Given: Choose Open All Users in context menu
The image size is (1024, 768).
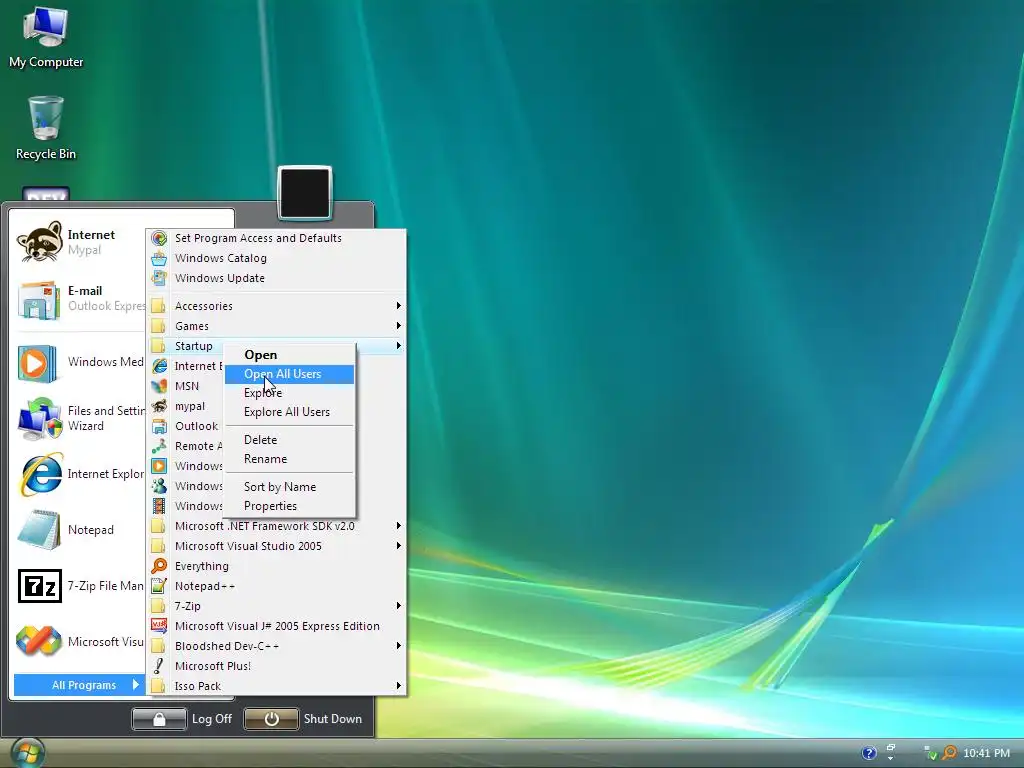Looking at the screenshot, I should pos(289,374).
